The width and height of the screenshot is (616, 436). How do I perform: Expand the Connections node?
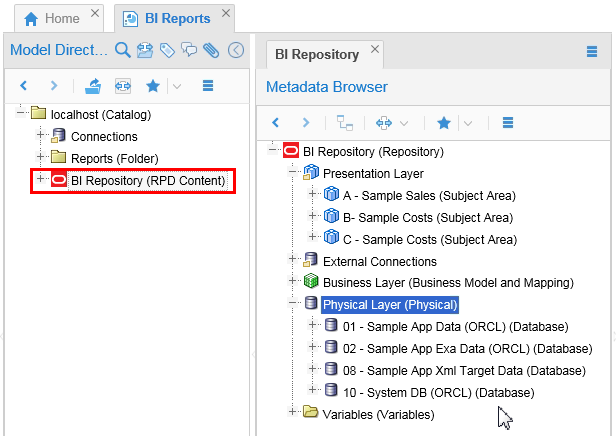tap(40, 135)
